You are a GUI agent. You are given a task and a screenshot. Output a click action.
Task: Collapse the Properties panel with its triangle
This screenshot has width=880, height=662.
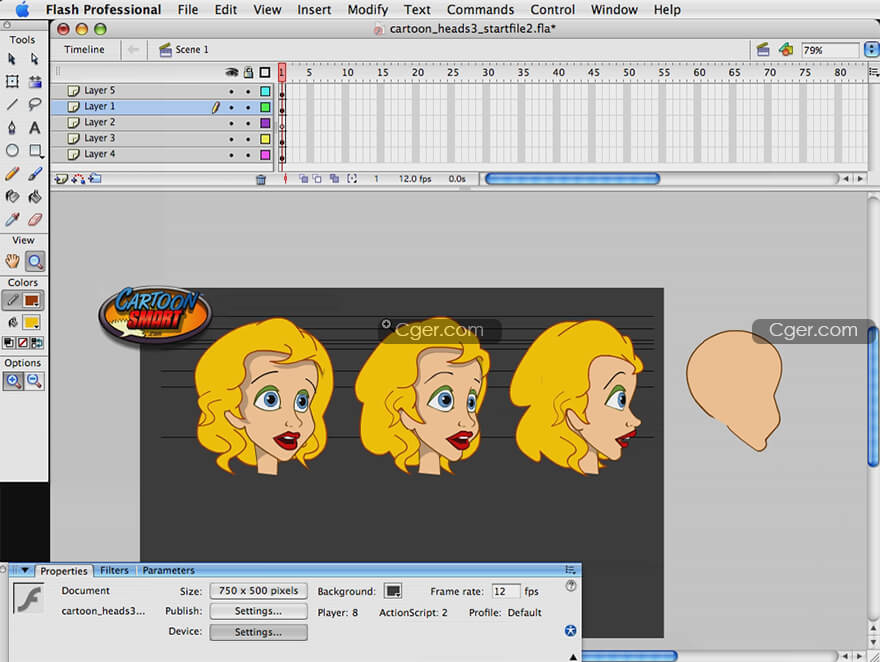pos(25,571)
